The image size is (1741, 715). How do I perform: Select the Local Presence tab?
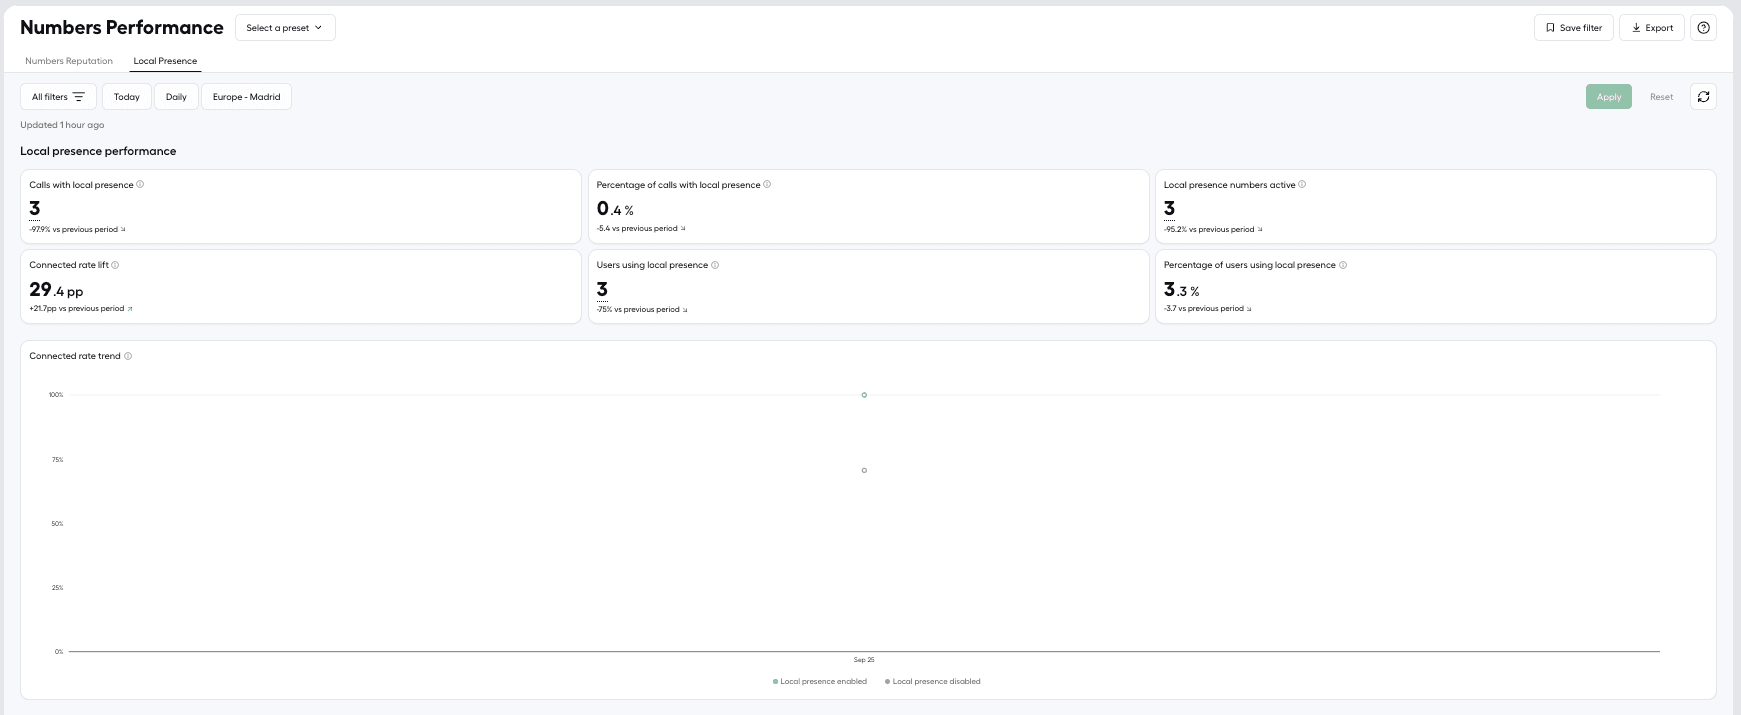[x=165, y=61]
